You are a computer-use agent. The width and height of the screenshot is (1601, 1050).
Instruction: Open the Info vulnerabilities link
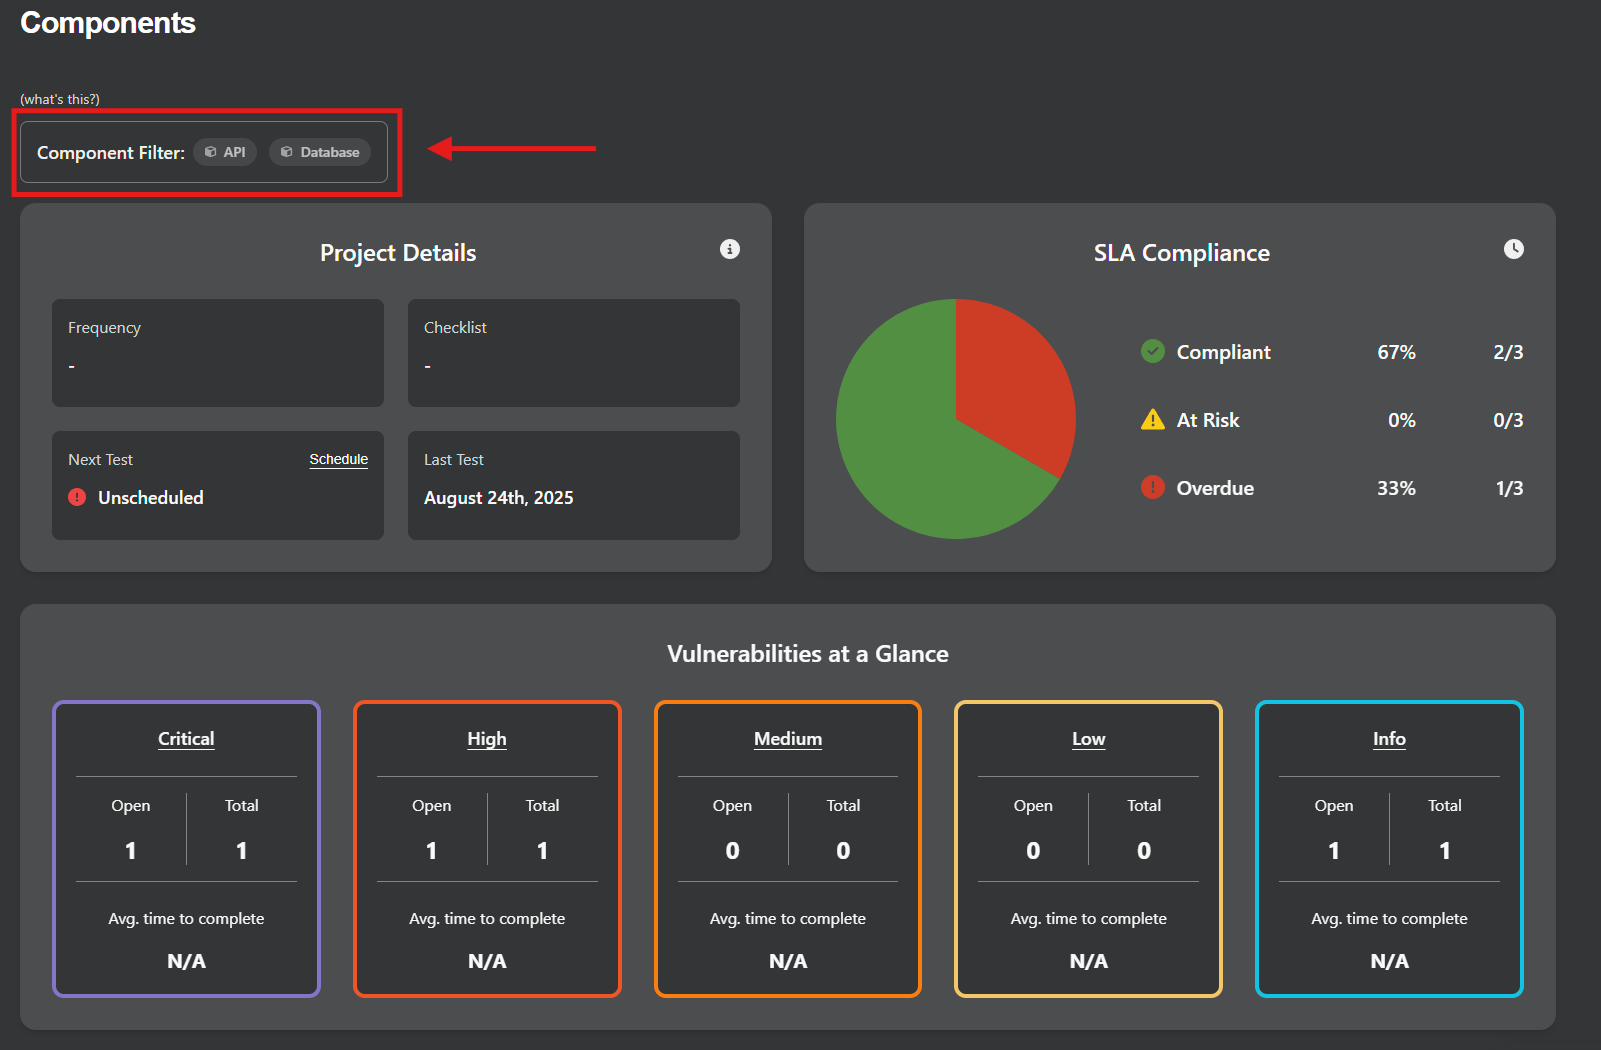(1389, 739)
